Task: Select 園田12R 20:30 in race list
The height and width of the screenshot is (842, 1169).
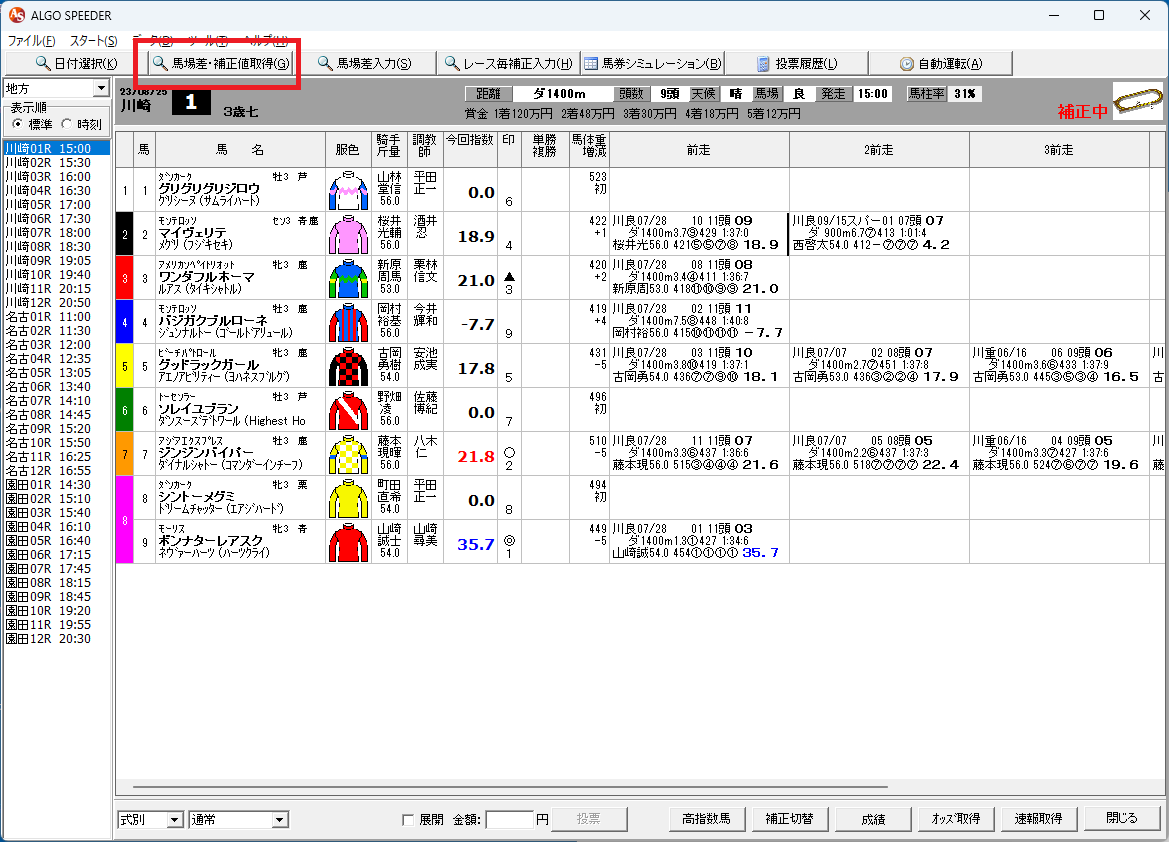Action: click(x=57, y=638)
